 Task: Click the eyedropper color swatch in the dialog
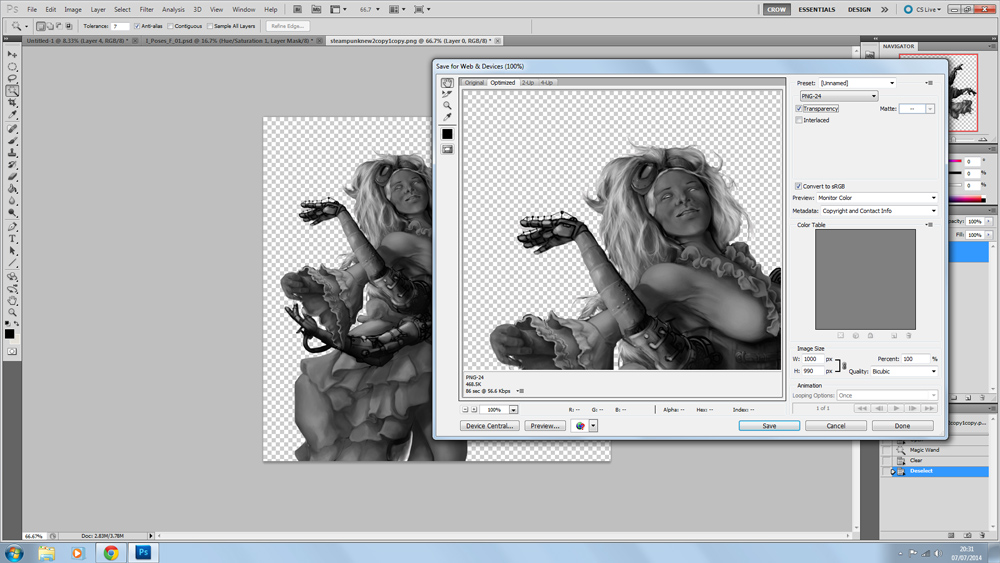pos(447,134)
